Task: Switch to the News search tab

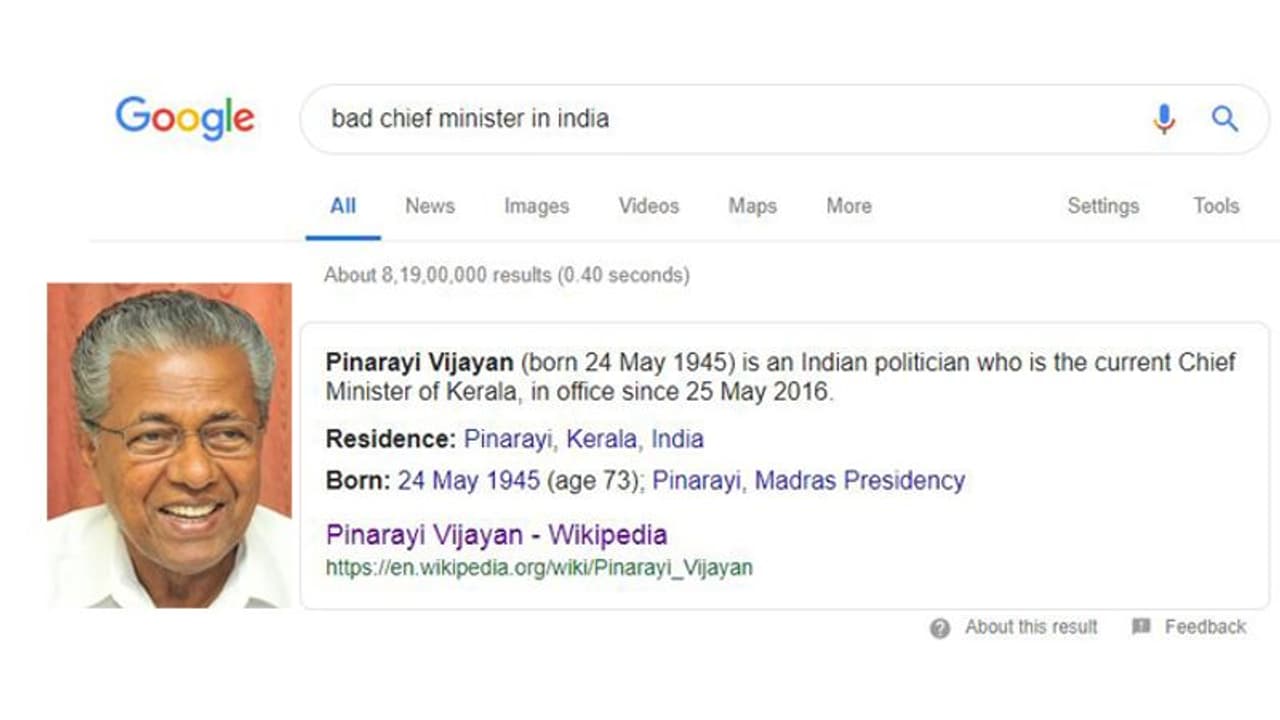Action: (429, 206)
